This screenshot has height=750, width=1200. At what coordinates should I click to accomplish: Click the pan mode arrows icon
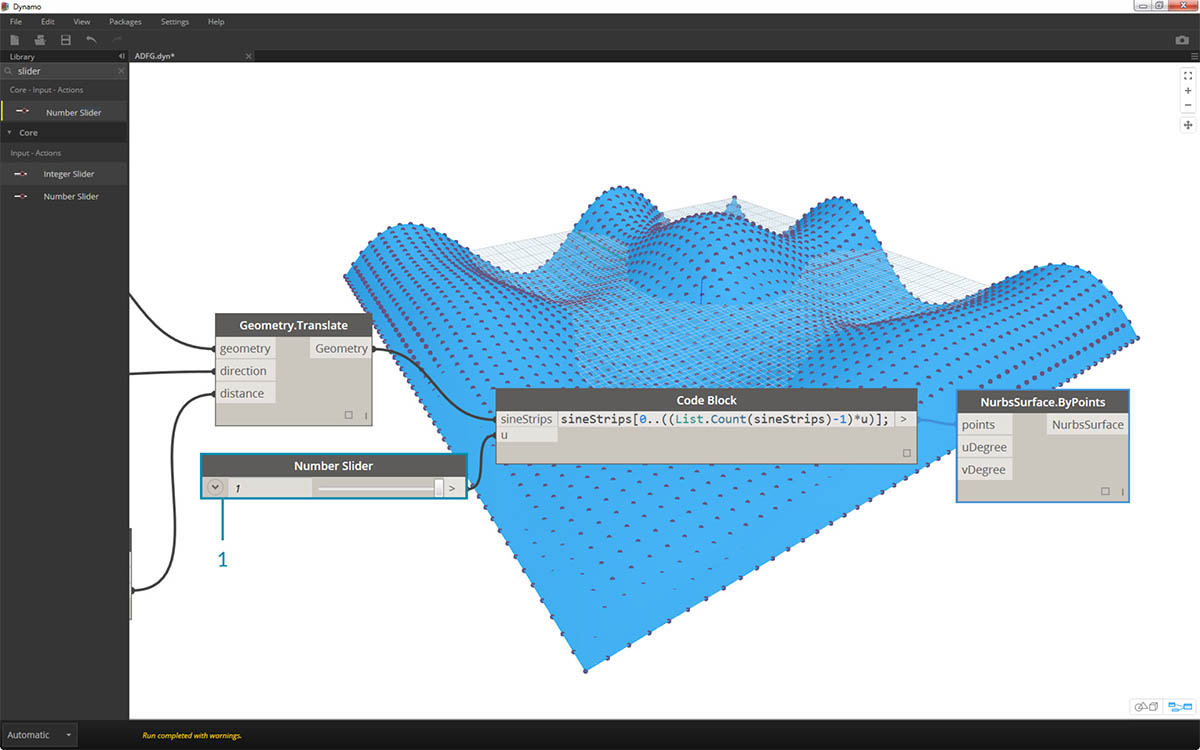(x=1188, y=125)
